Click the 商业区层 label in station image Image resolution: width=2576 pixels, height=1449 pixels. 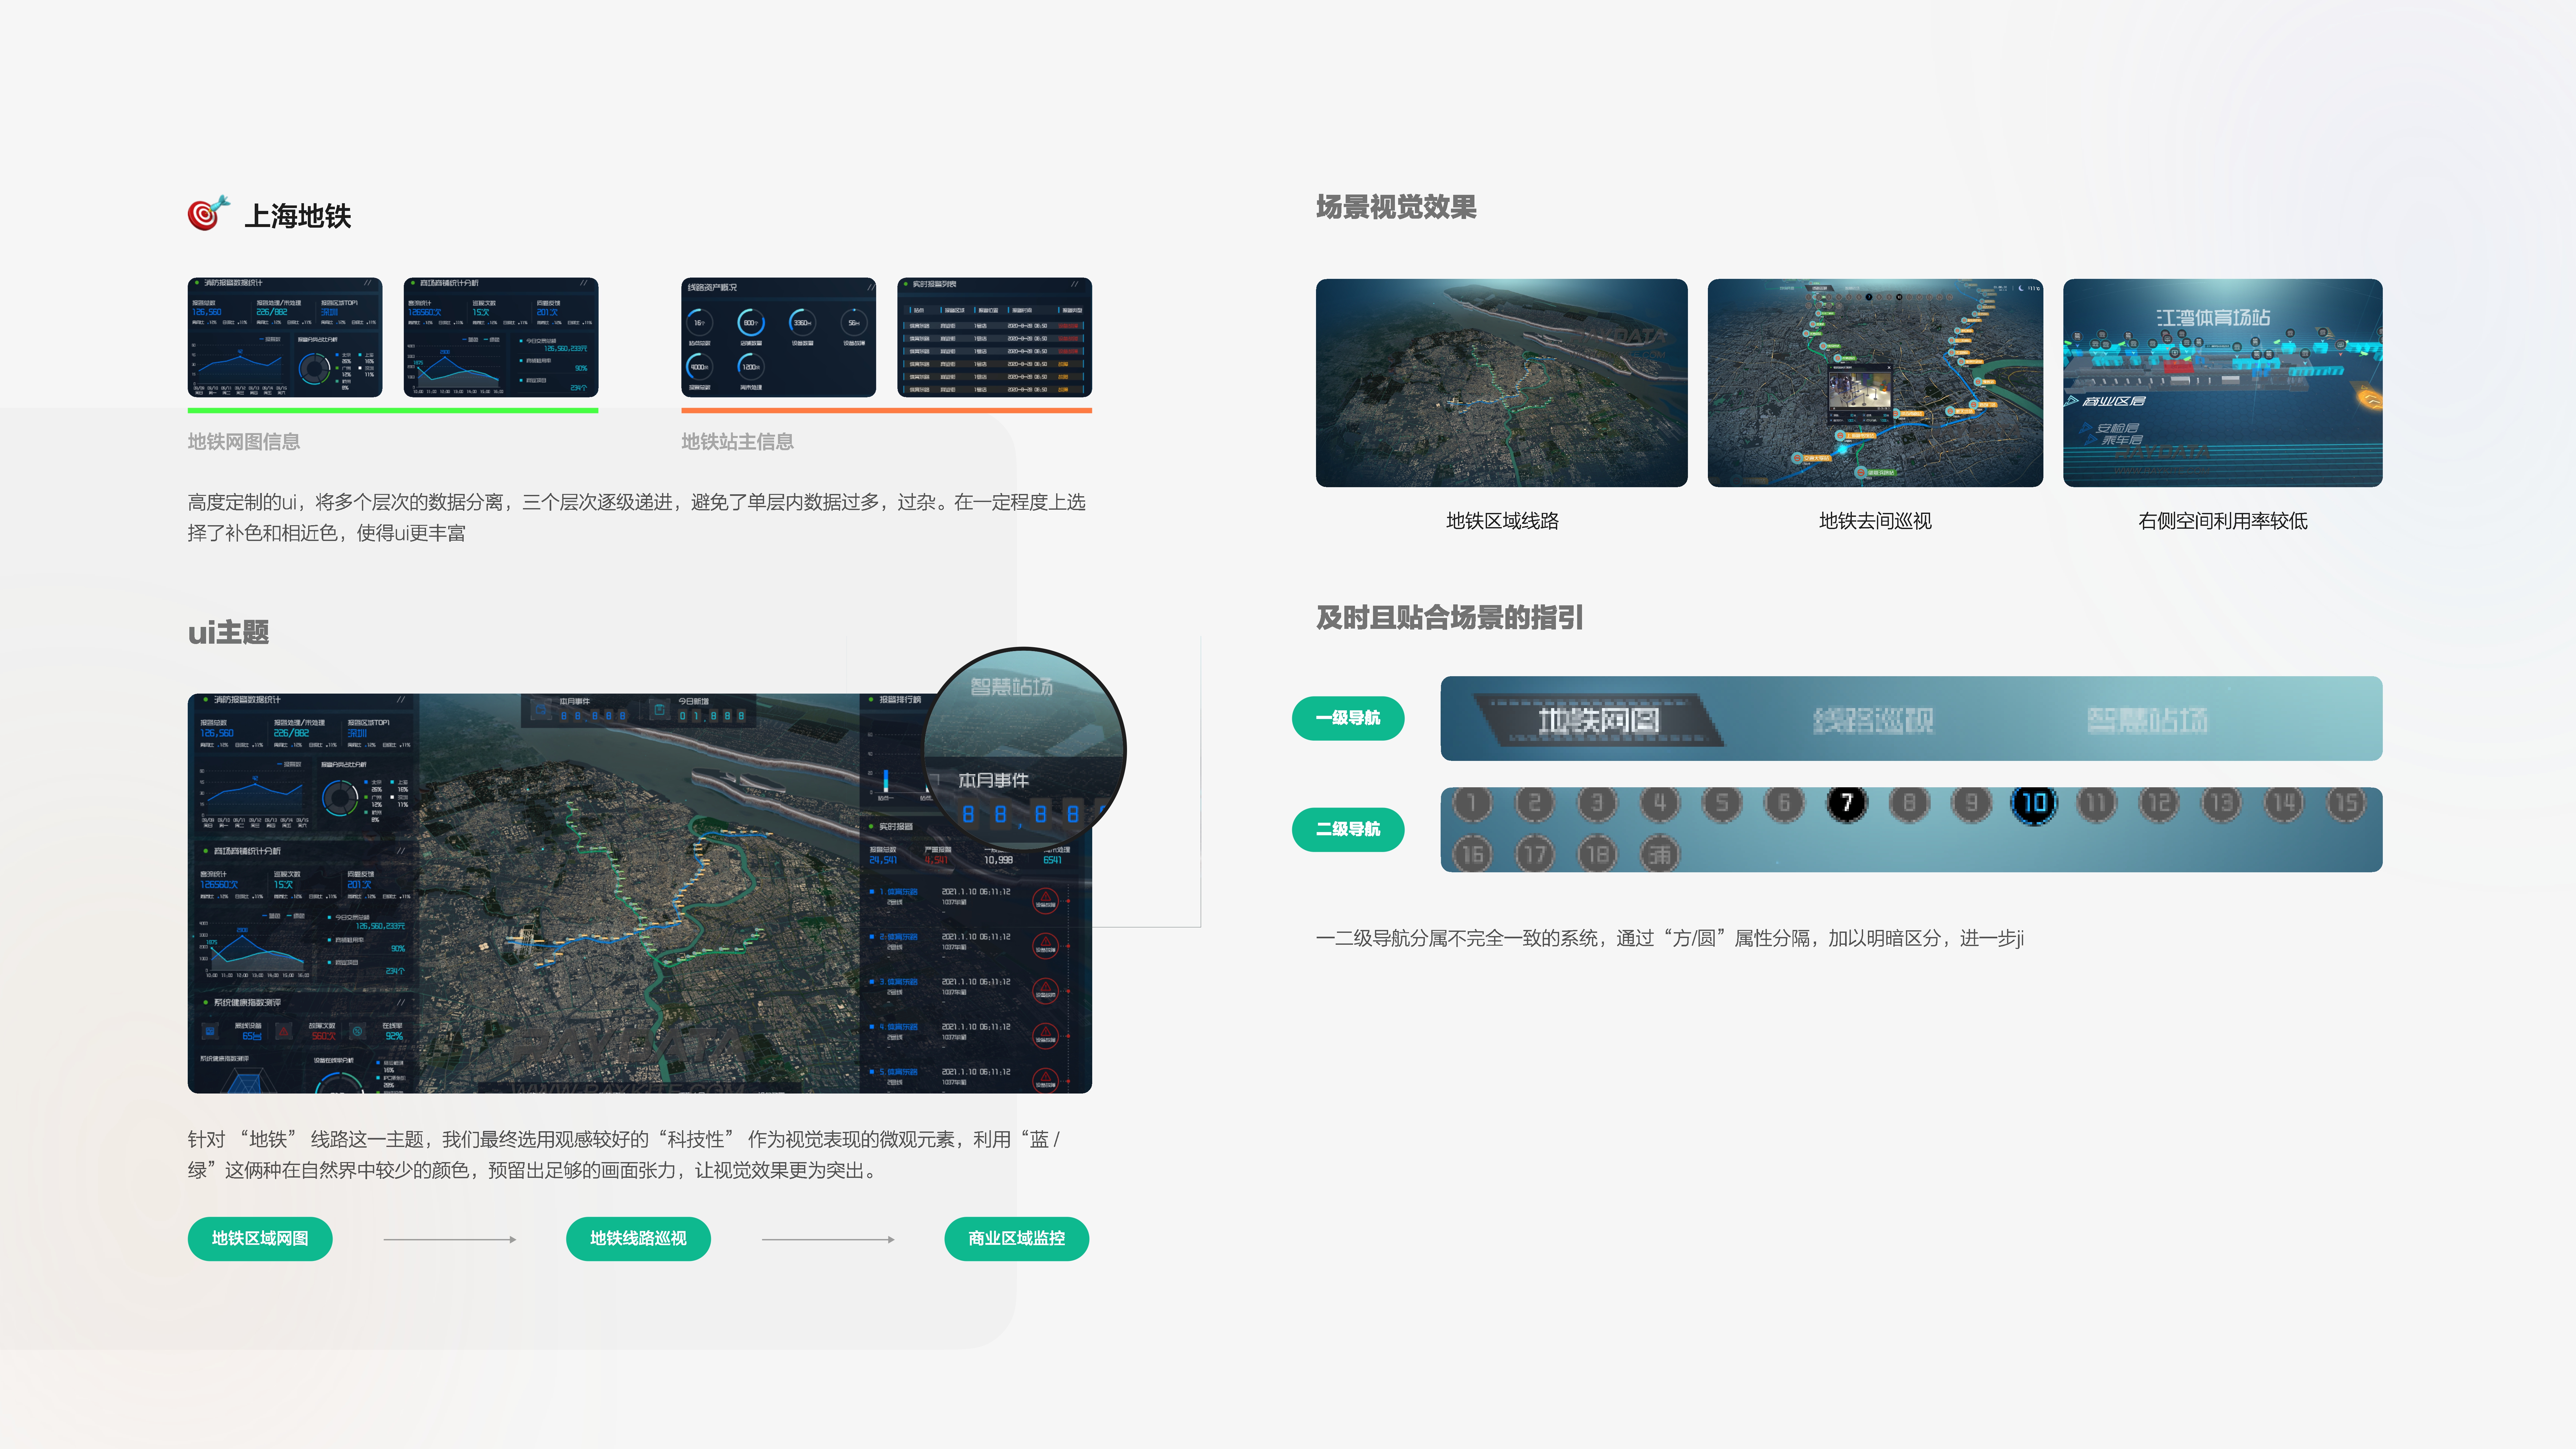click(x=2114, y=401)
